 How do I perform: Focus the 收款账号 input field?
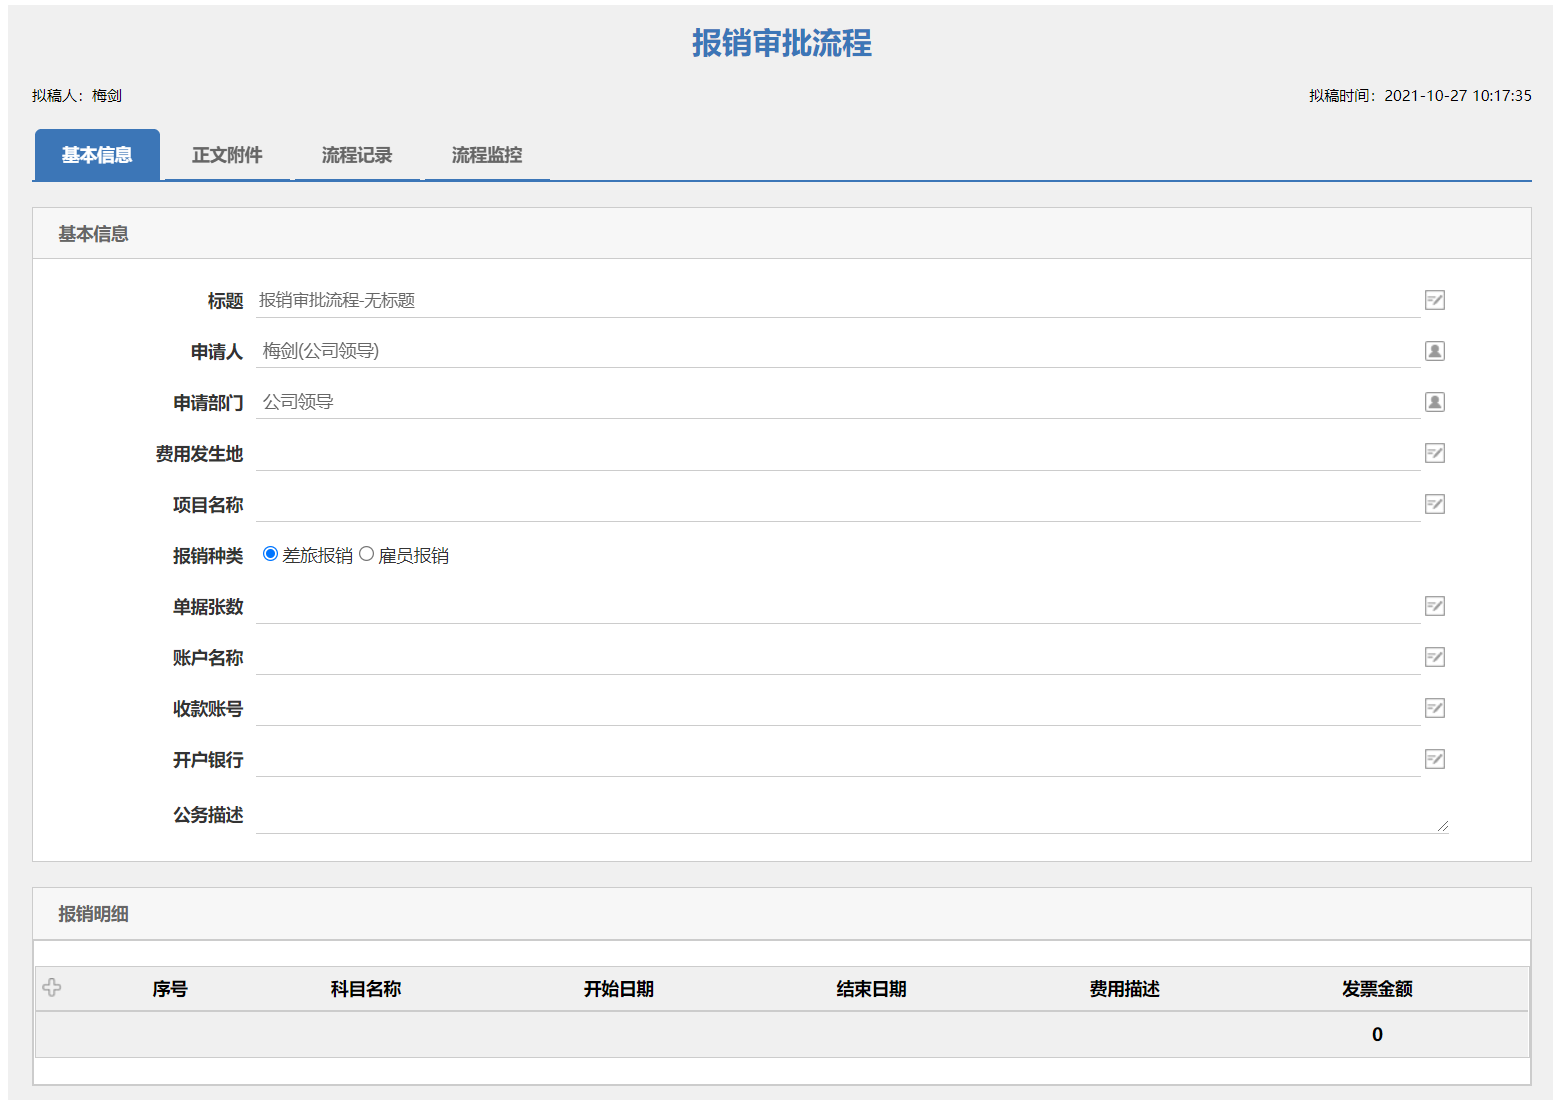coord(838,708)
